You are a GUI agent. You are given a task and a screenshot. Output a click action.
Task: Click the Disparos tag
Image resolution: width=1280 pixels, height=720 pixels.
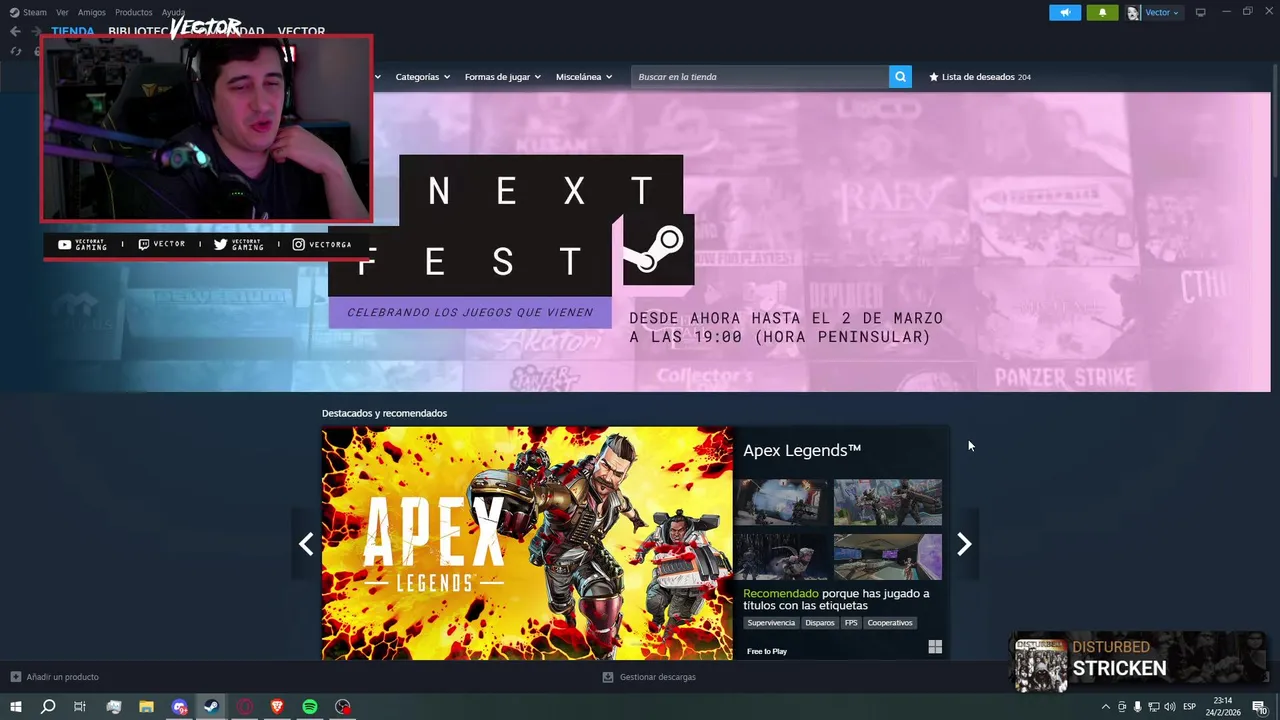pyautogui.click(x=819, y=622)
